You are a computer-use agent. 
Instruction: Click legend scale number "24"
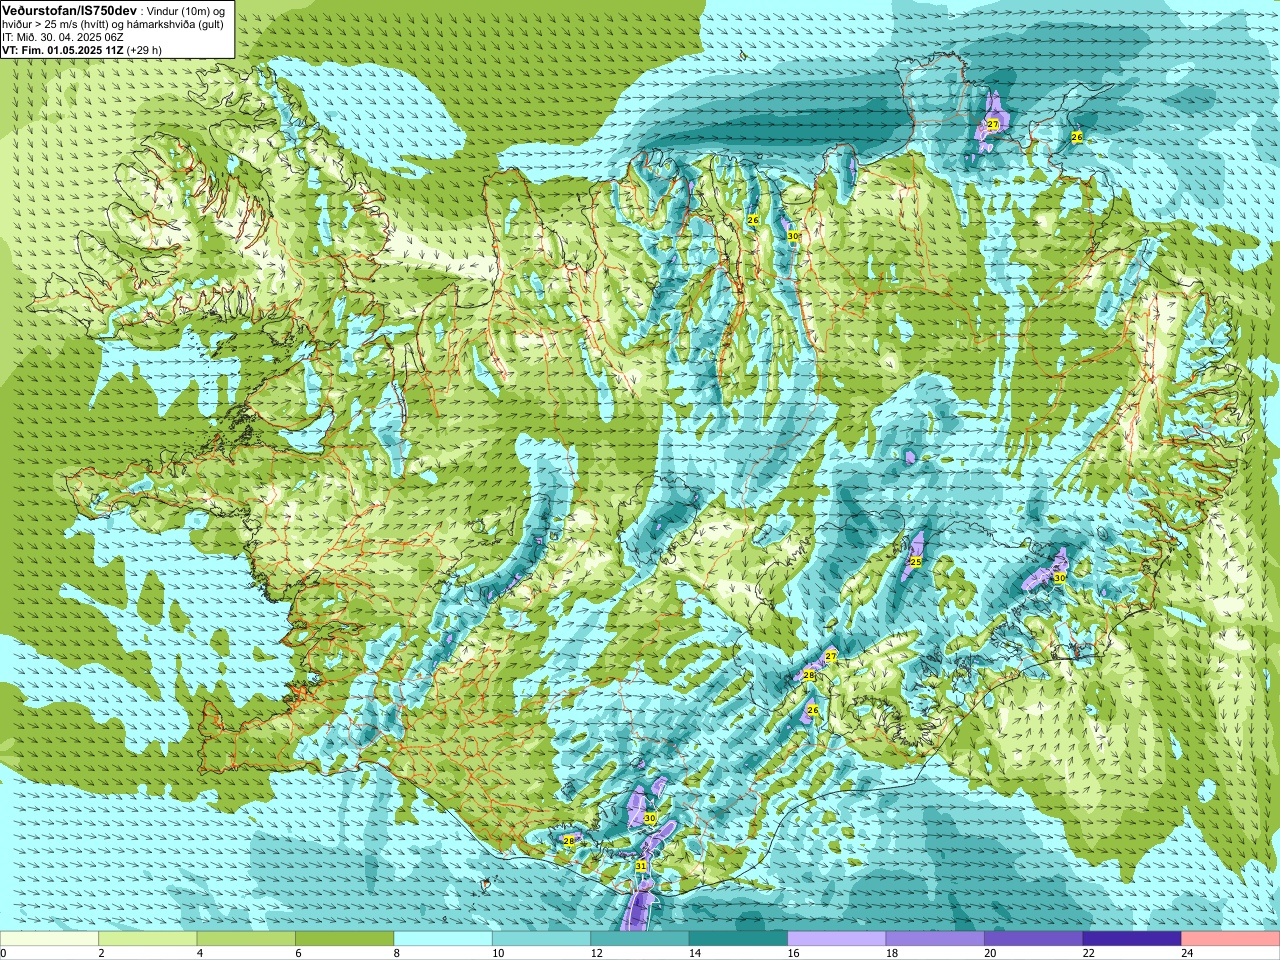(x=1187, y=953)
